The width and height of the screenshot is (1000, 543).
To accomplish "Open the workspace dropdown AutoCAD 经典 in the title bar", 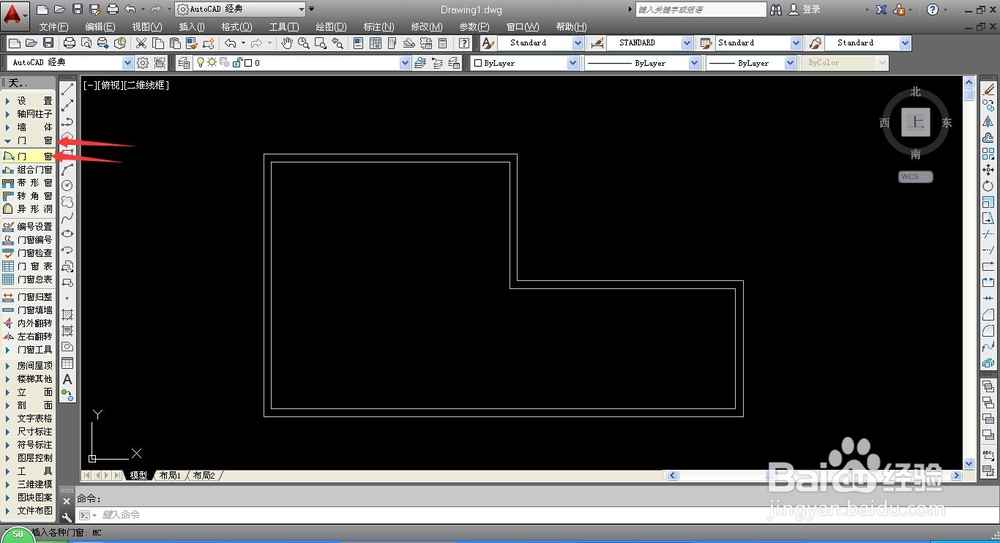I will [239, 9].
